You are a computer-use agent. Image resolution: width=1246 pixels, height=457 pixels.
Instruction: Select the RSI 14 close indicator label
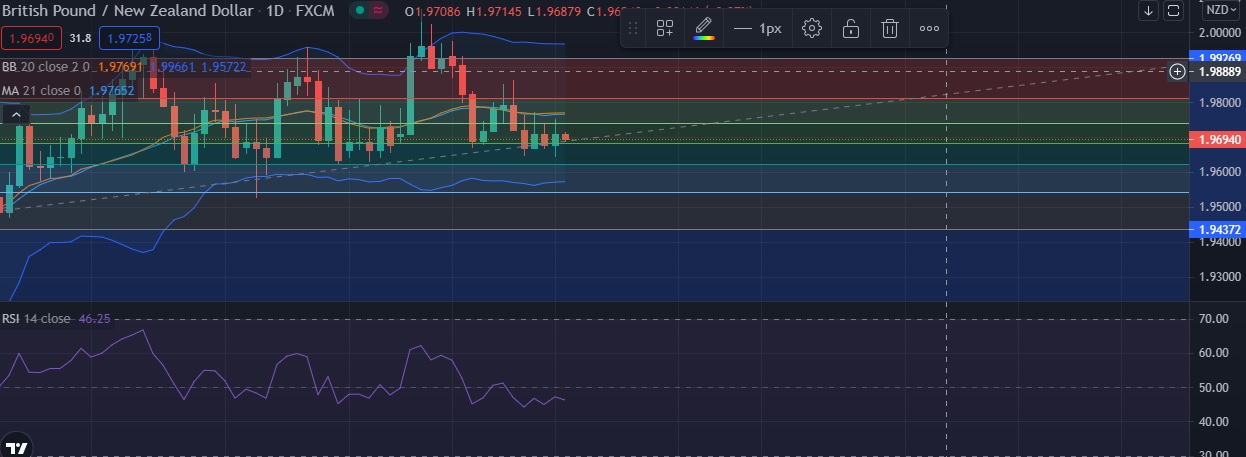tap(36, 318)
